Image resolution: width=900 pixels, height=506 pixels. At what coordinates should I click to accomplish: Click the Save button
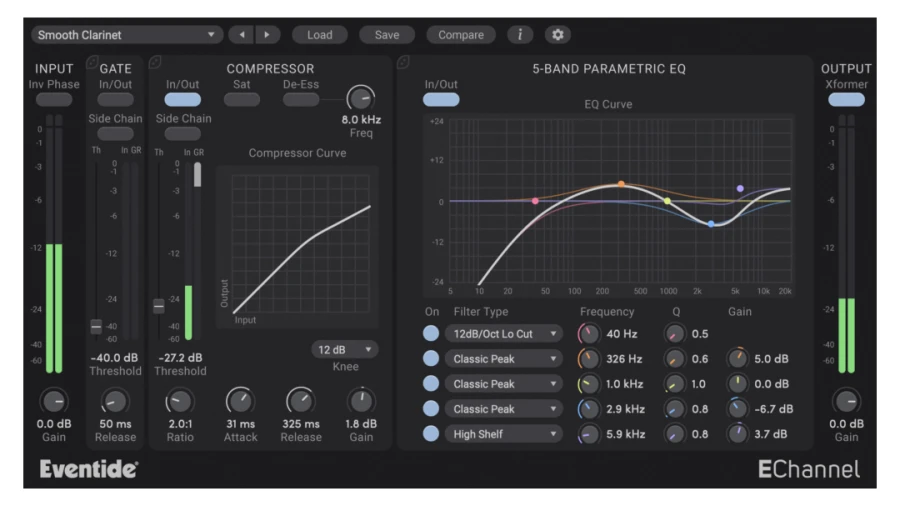tap(387, 35)
